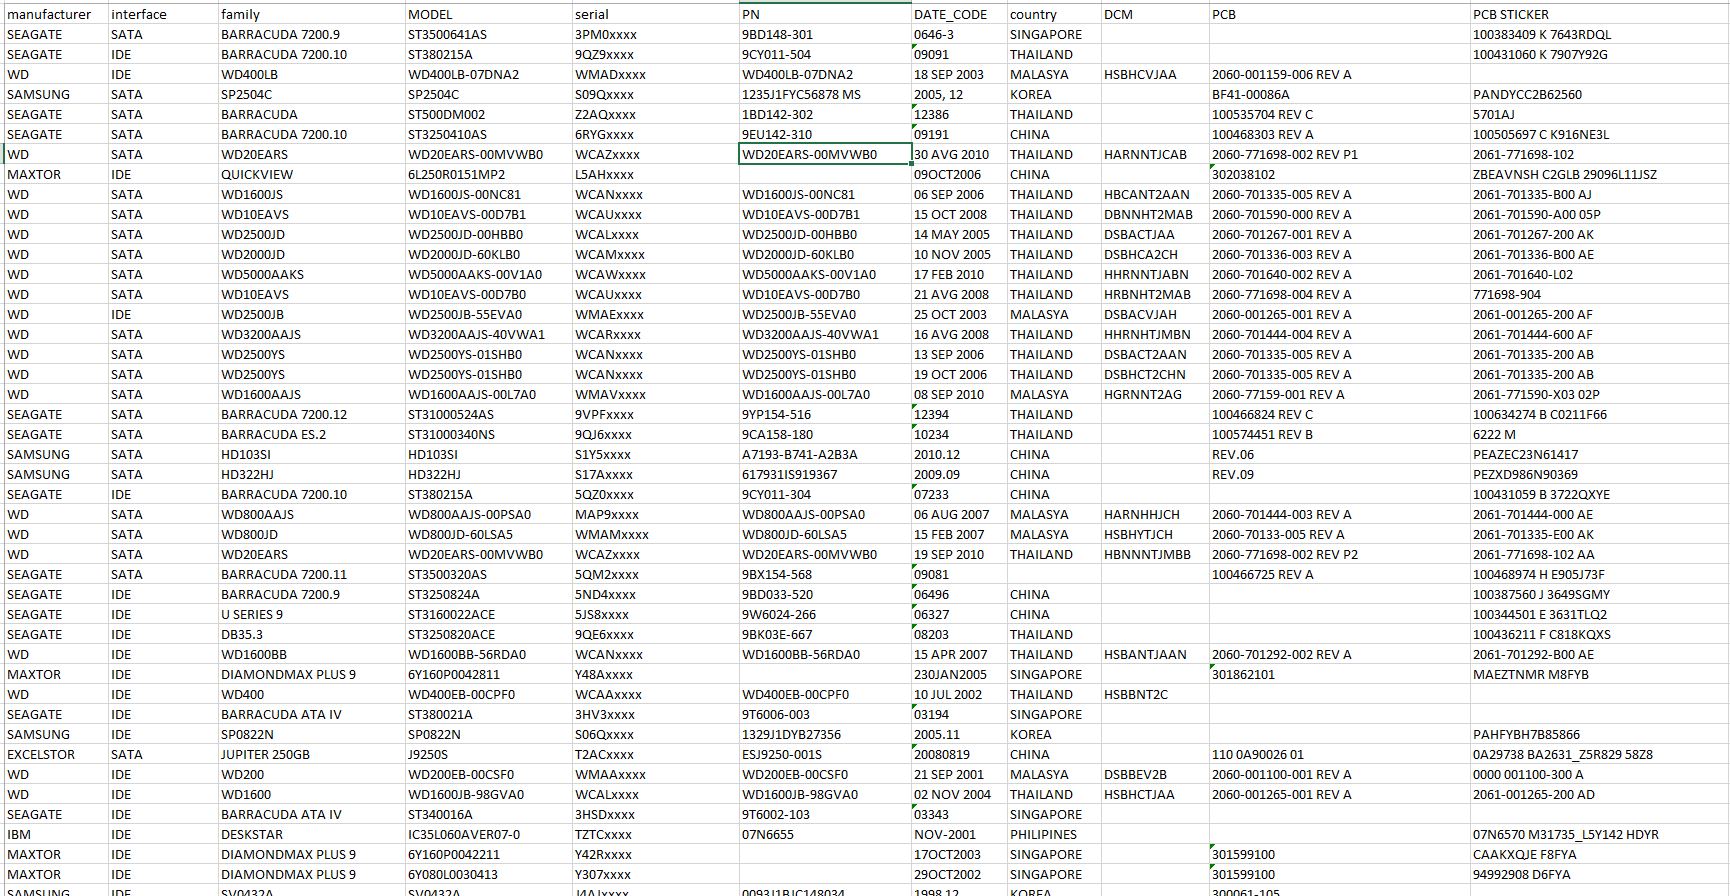Click serial cell "MAP9xxxx"
The height and width of the screenshot is (896, 1730).
click(x=655, y=514)
